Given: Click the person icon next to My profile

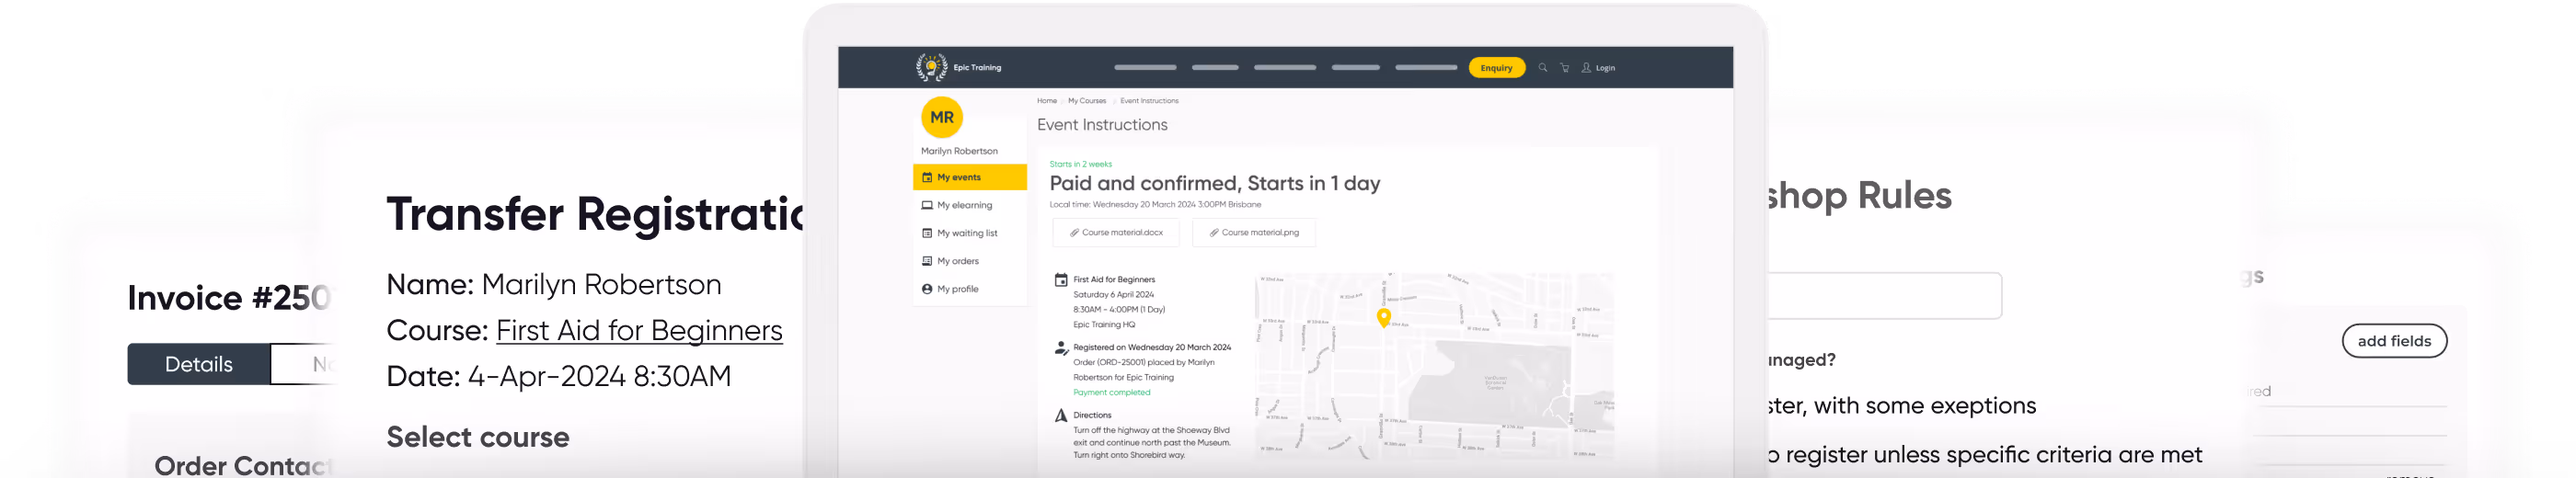Looking at the screenshot, I should pyautogui.click(x=927, y=289).
